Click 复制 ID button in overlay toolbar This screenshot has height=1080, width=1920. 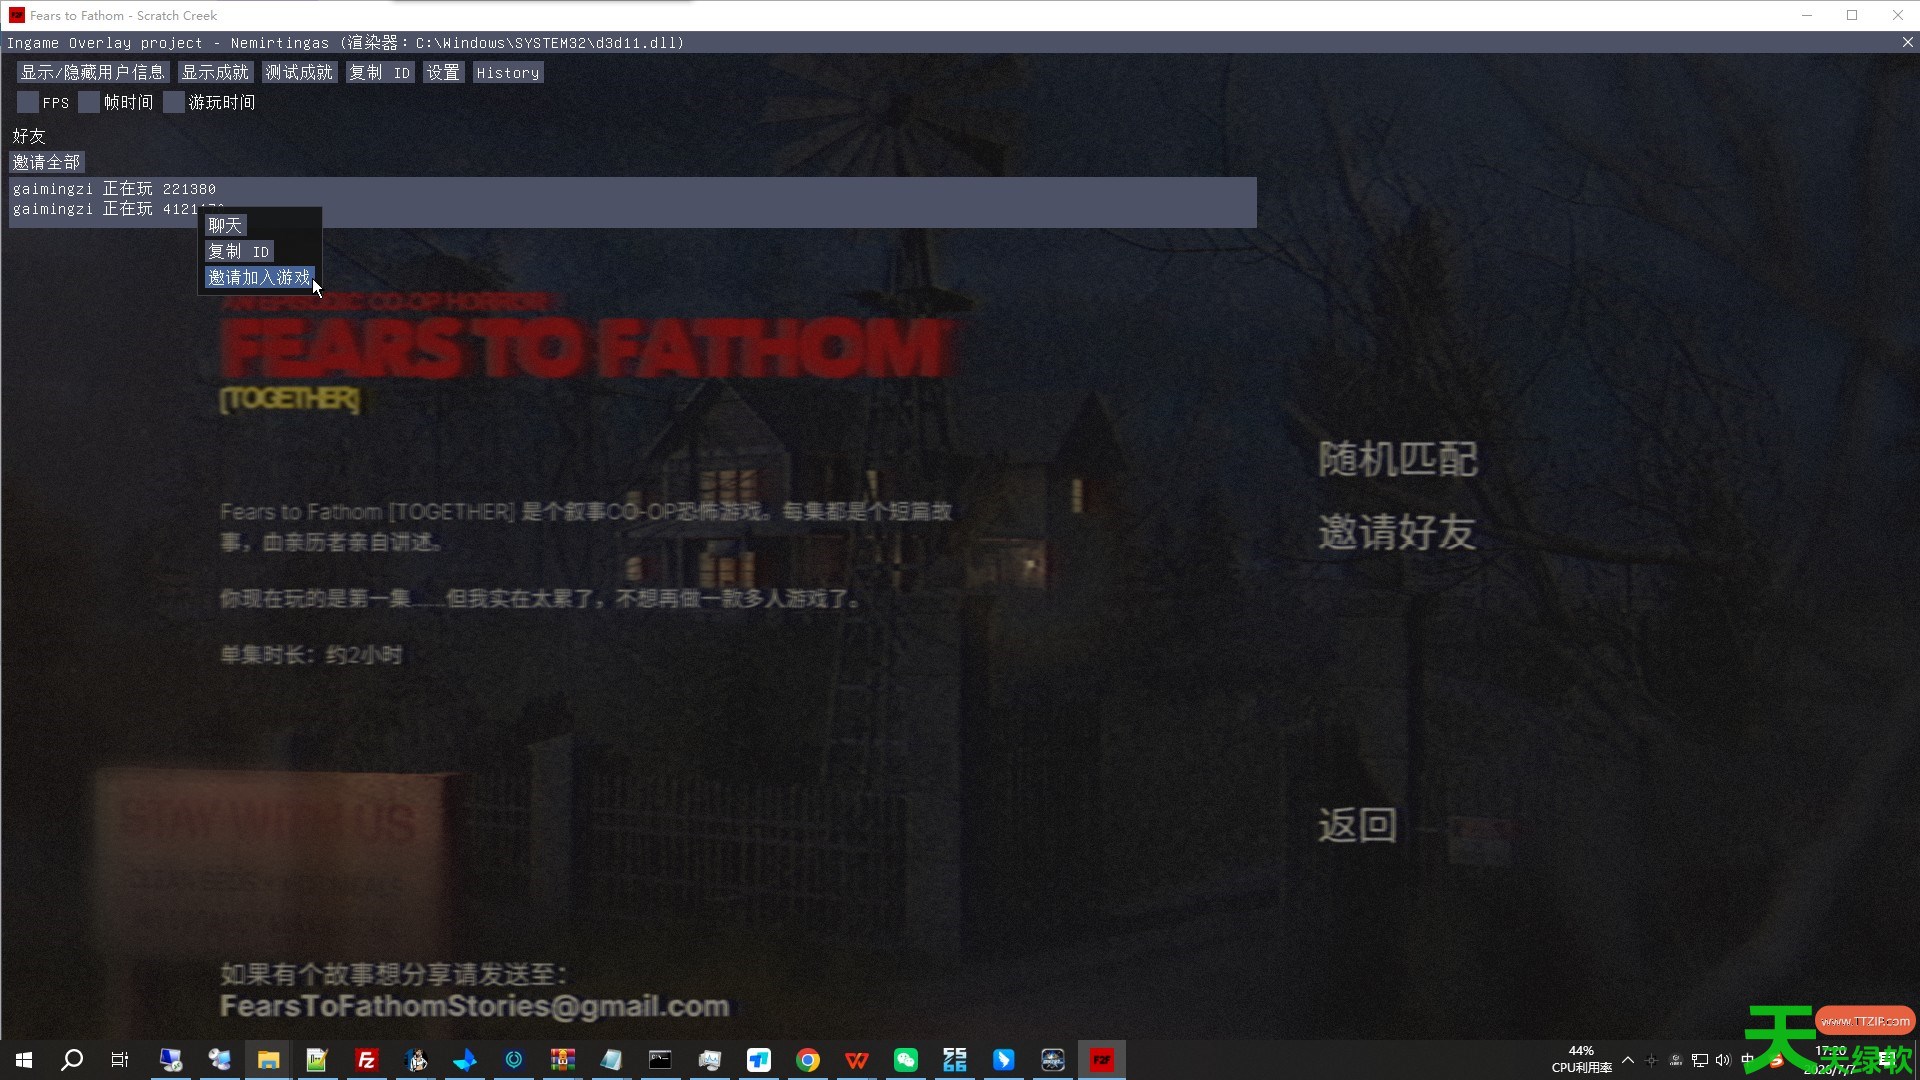click(x=379, y=73)
